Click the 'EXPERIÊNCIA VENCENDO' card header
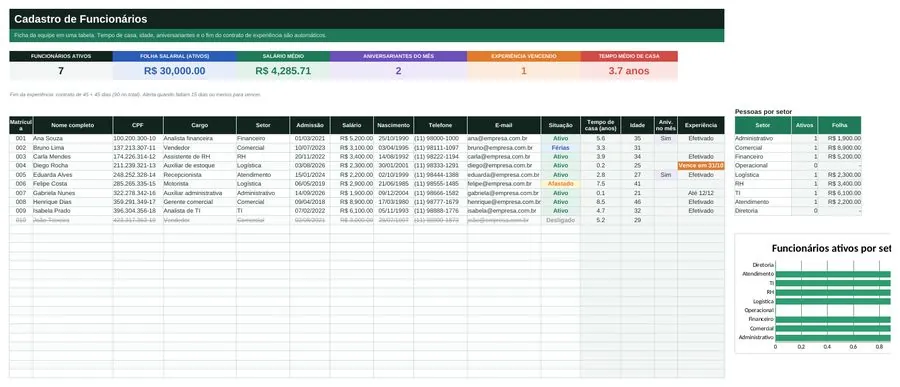 tap(524, 56)
